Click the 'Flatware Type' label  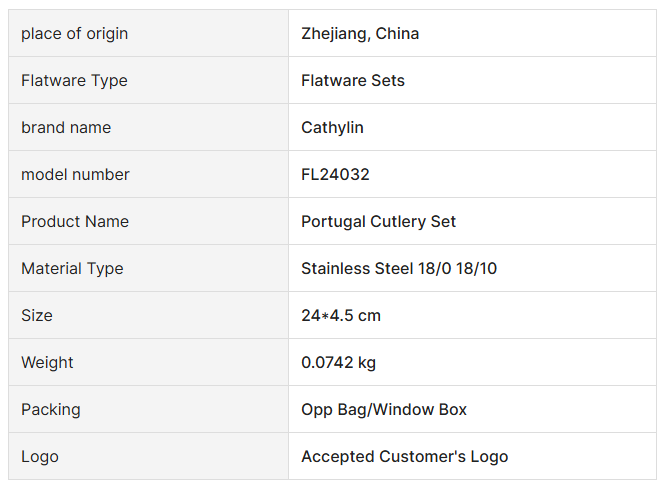(x=75, y=81)
